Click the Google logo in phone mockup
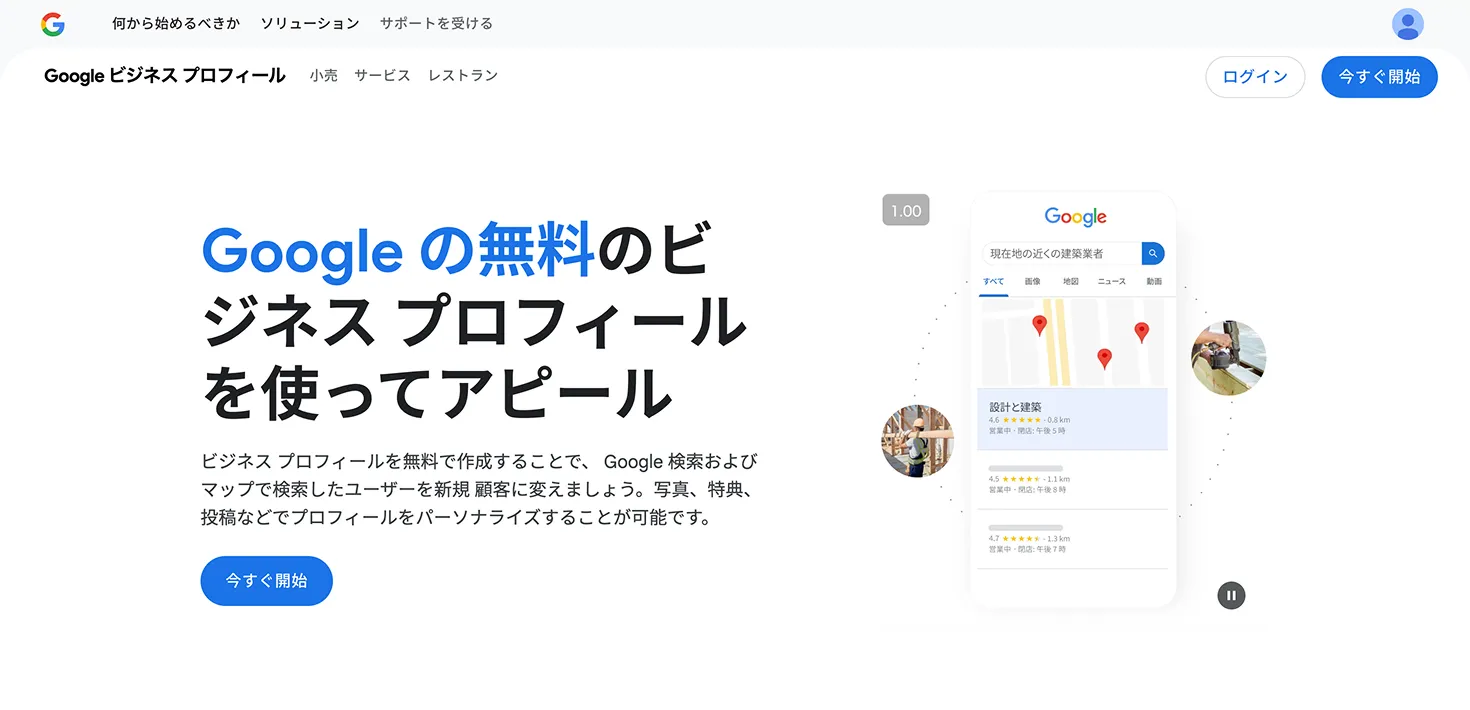This screenshot has width=1470, height=710. coord(1075,216)
